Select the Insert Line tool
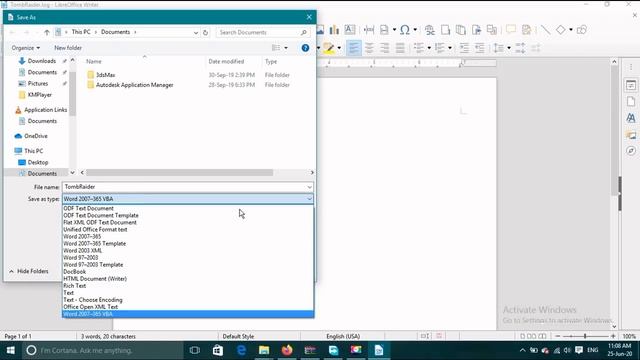The width and height of the screenshot is (640, 360). (545, 29)
